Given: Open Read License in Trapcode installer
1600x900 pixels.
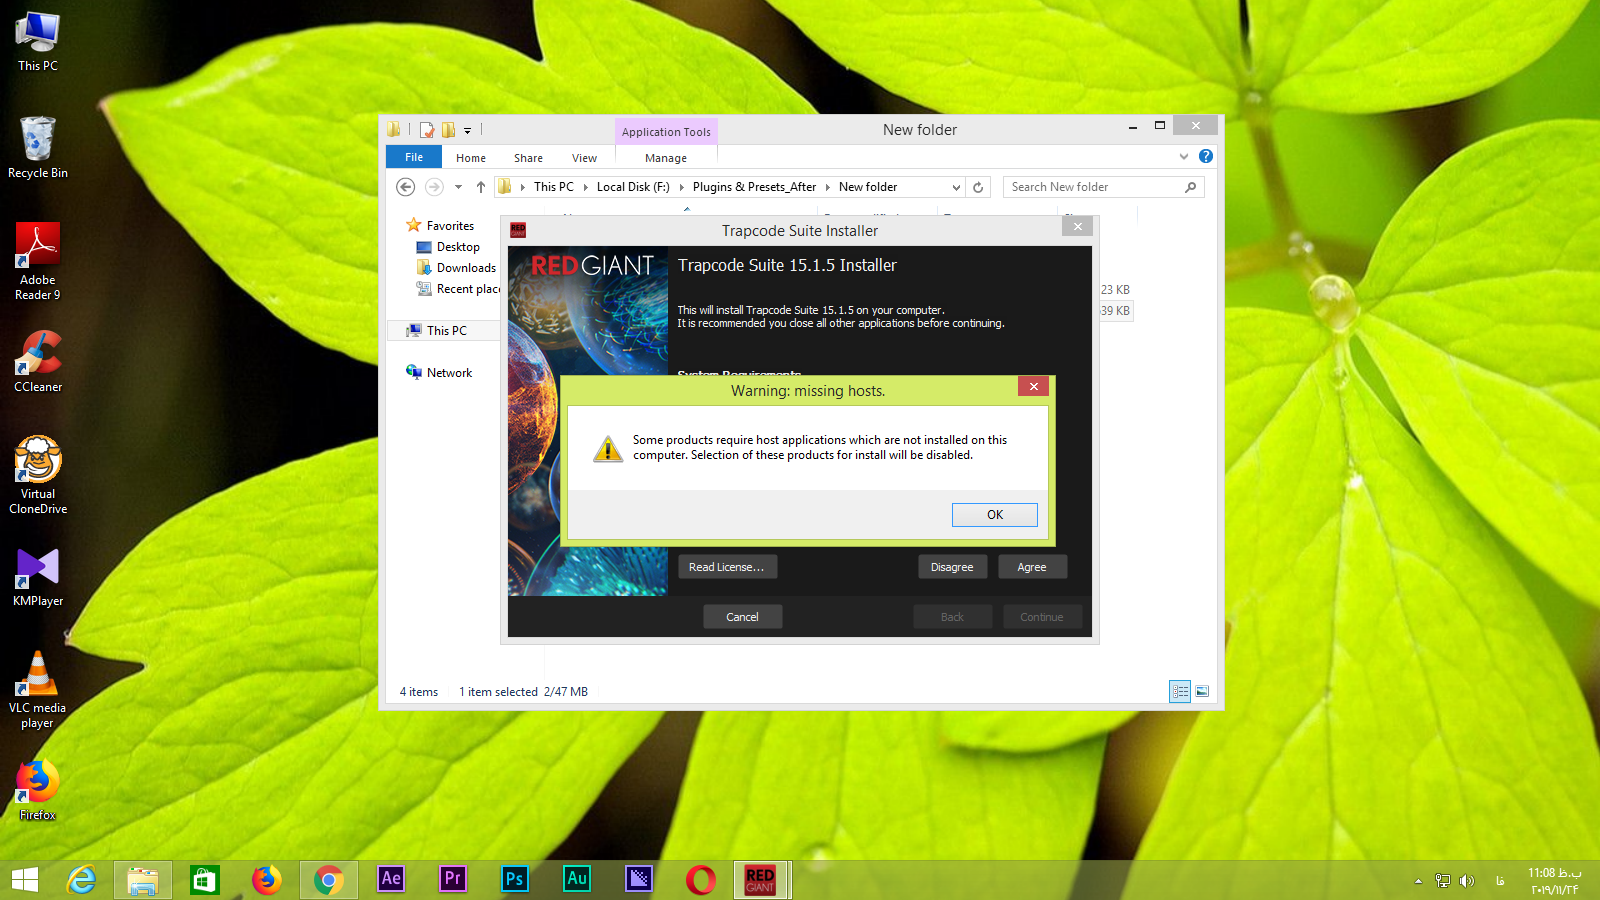Looking at the screenshot, I should click(727, 567).
